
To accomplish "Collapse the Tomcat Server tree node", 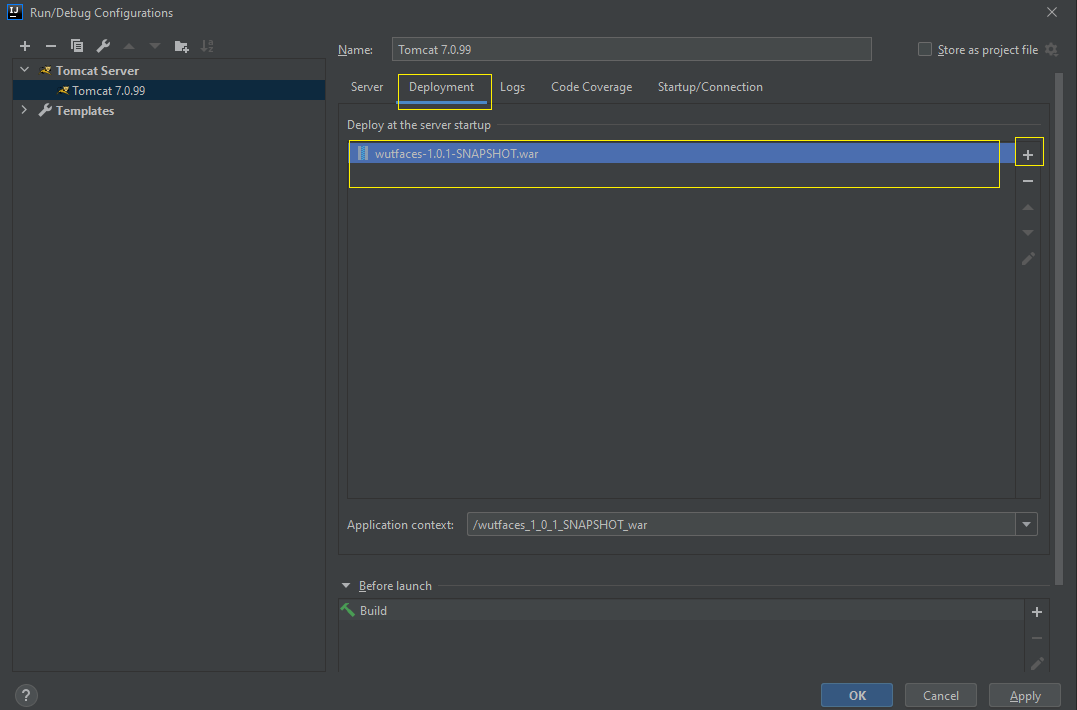I will point(25,71).
